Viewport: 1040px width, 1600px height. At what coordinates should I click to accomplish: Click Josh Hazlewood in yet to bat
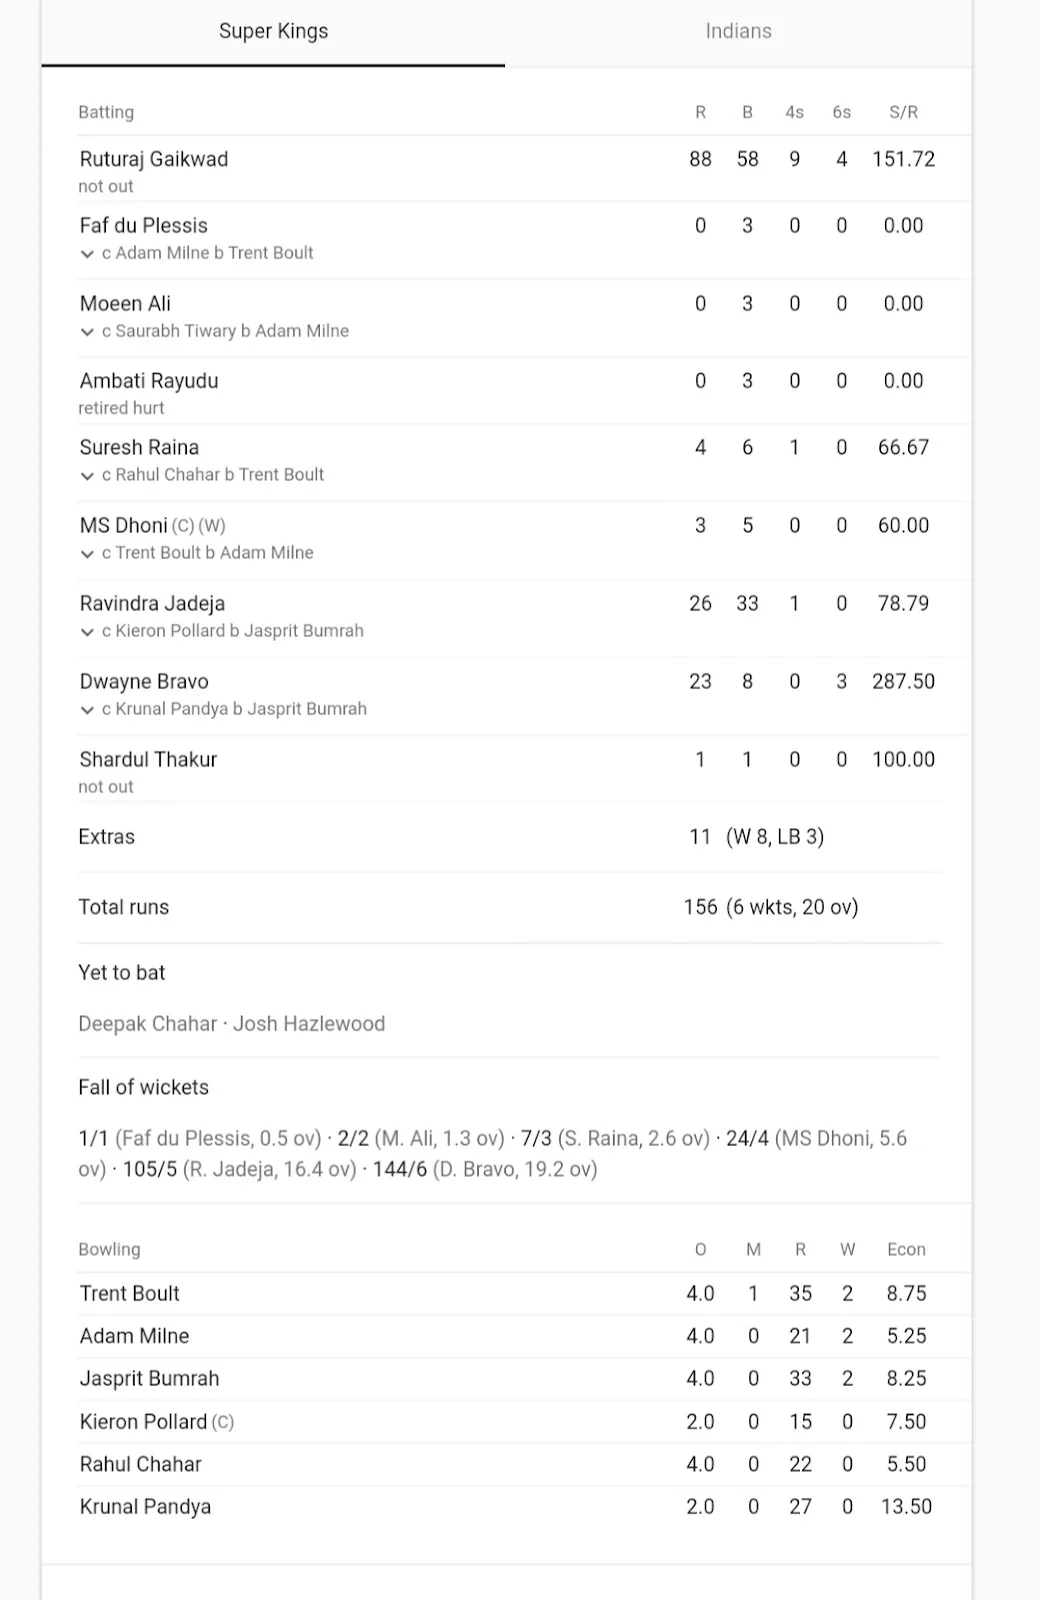tap(309, 1024)
